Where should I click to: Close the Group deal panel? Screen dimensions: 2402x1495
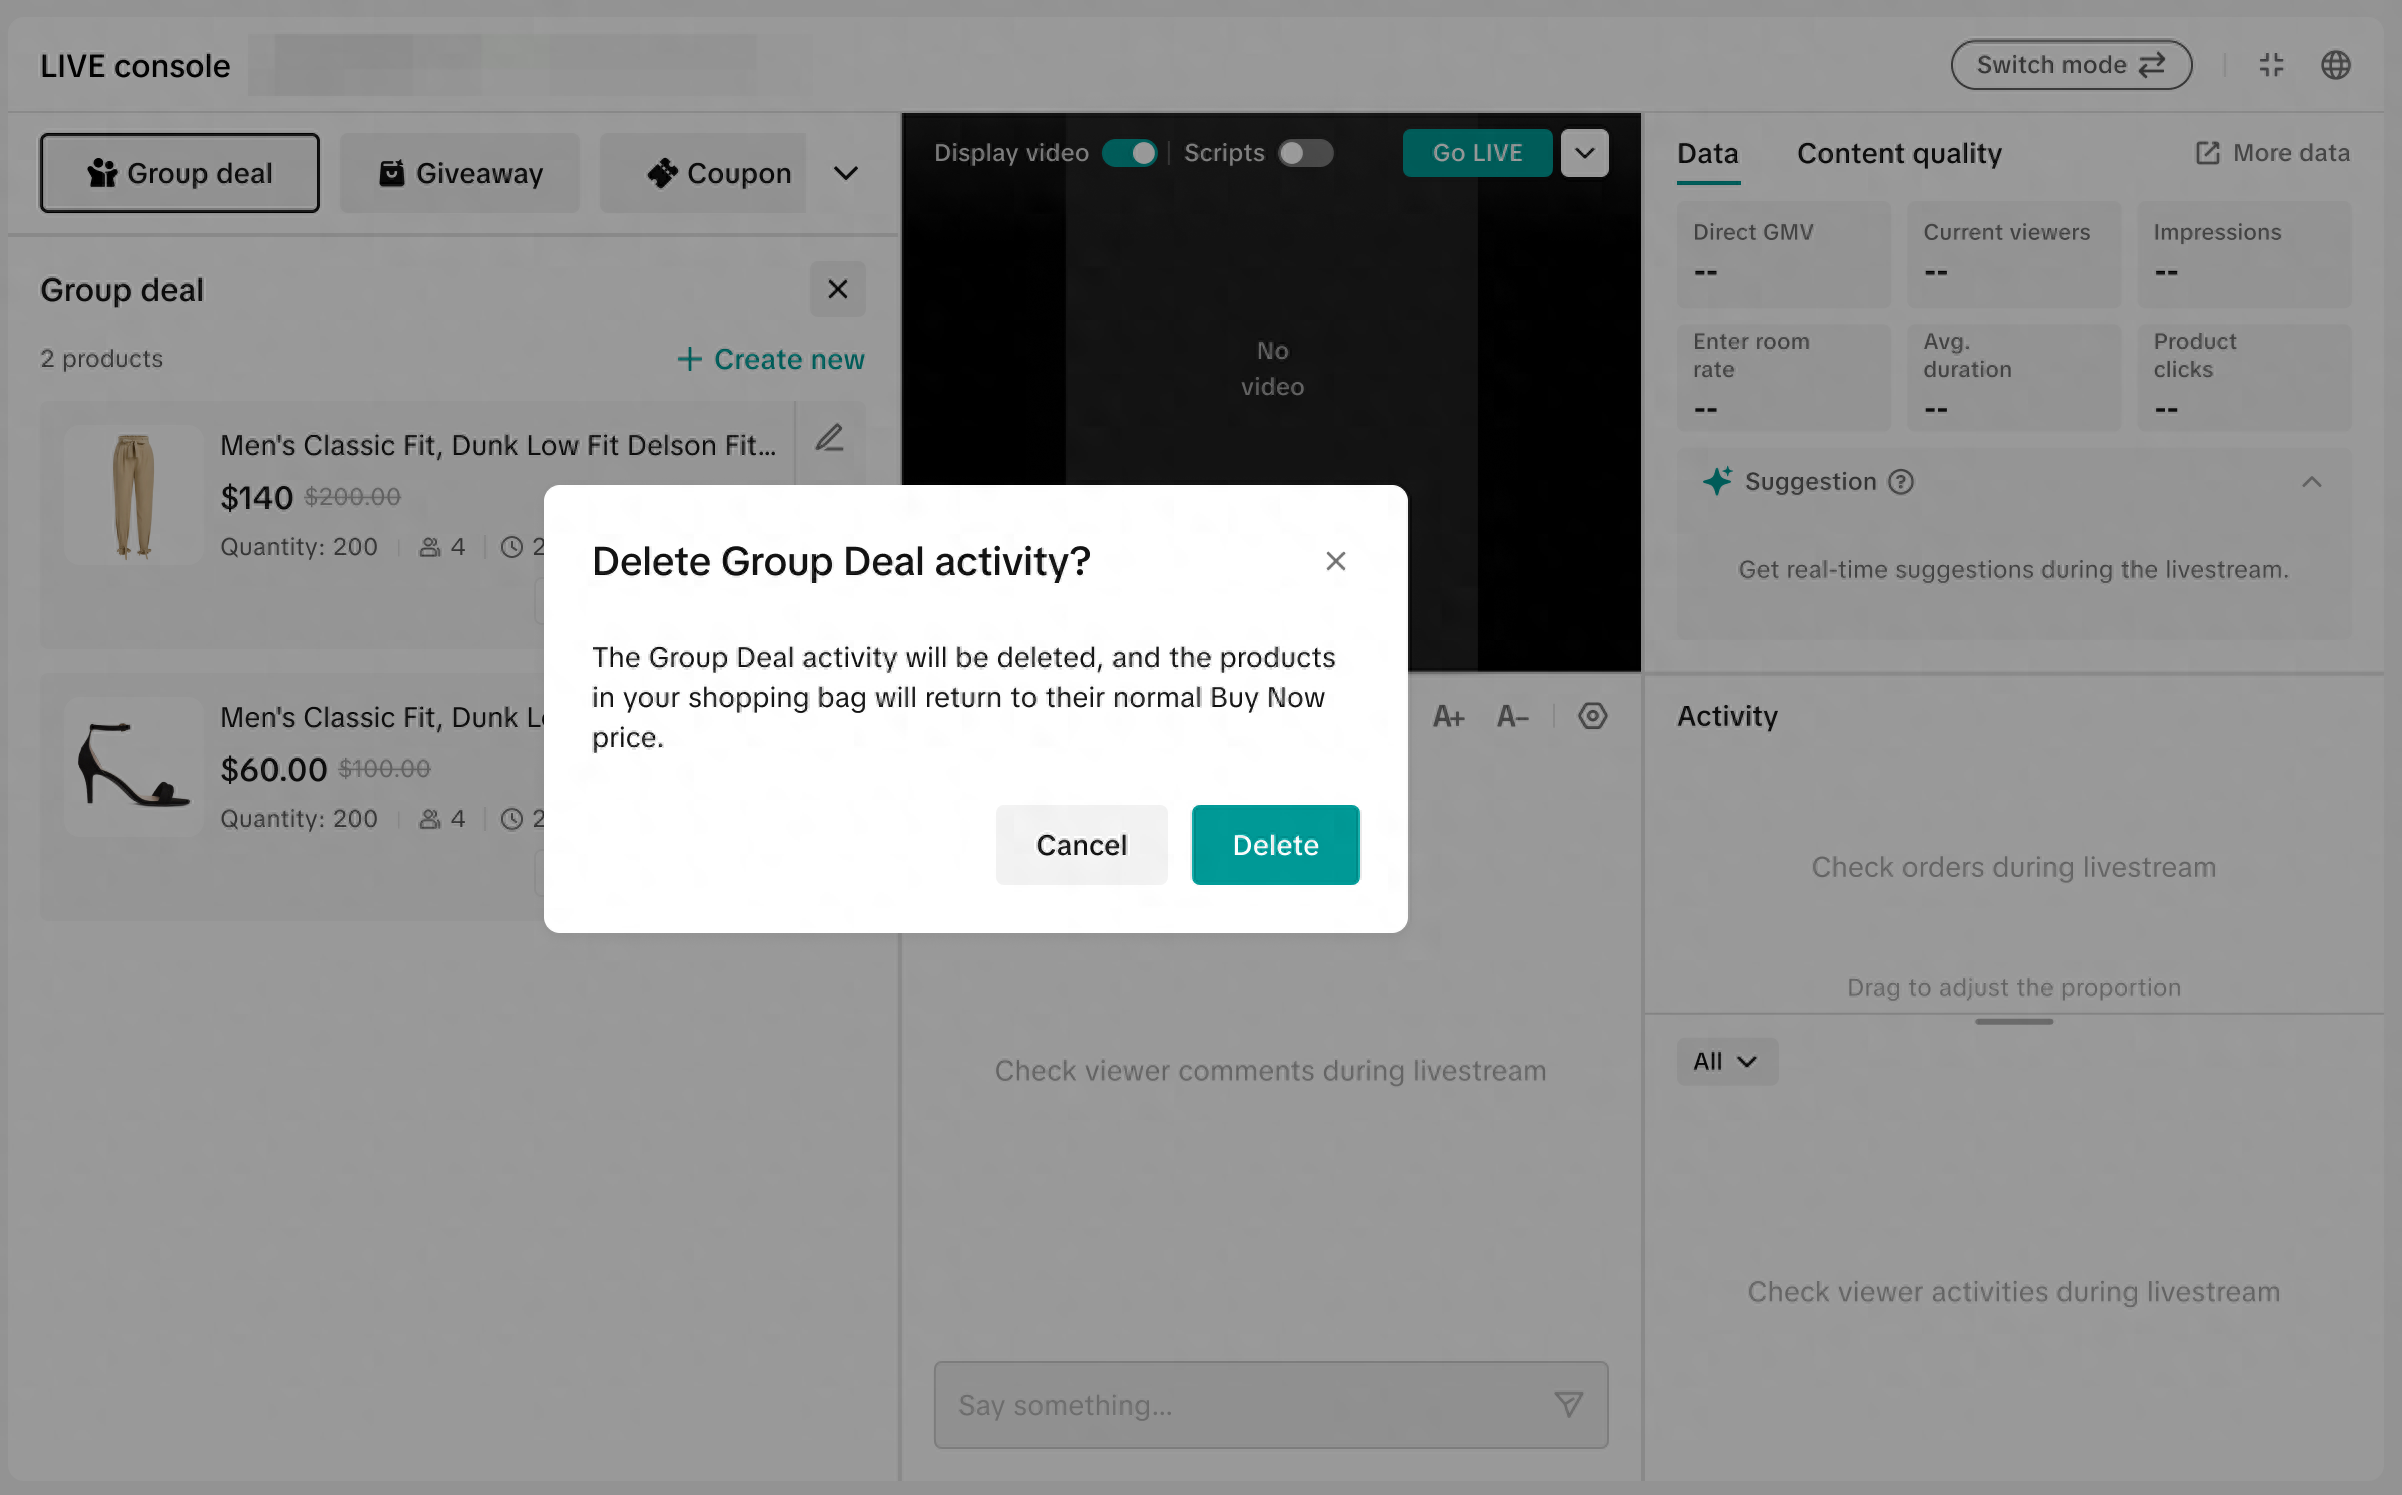coord(837,289)
